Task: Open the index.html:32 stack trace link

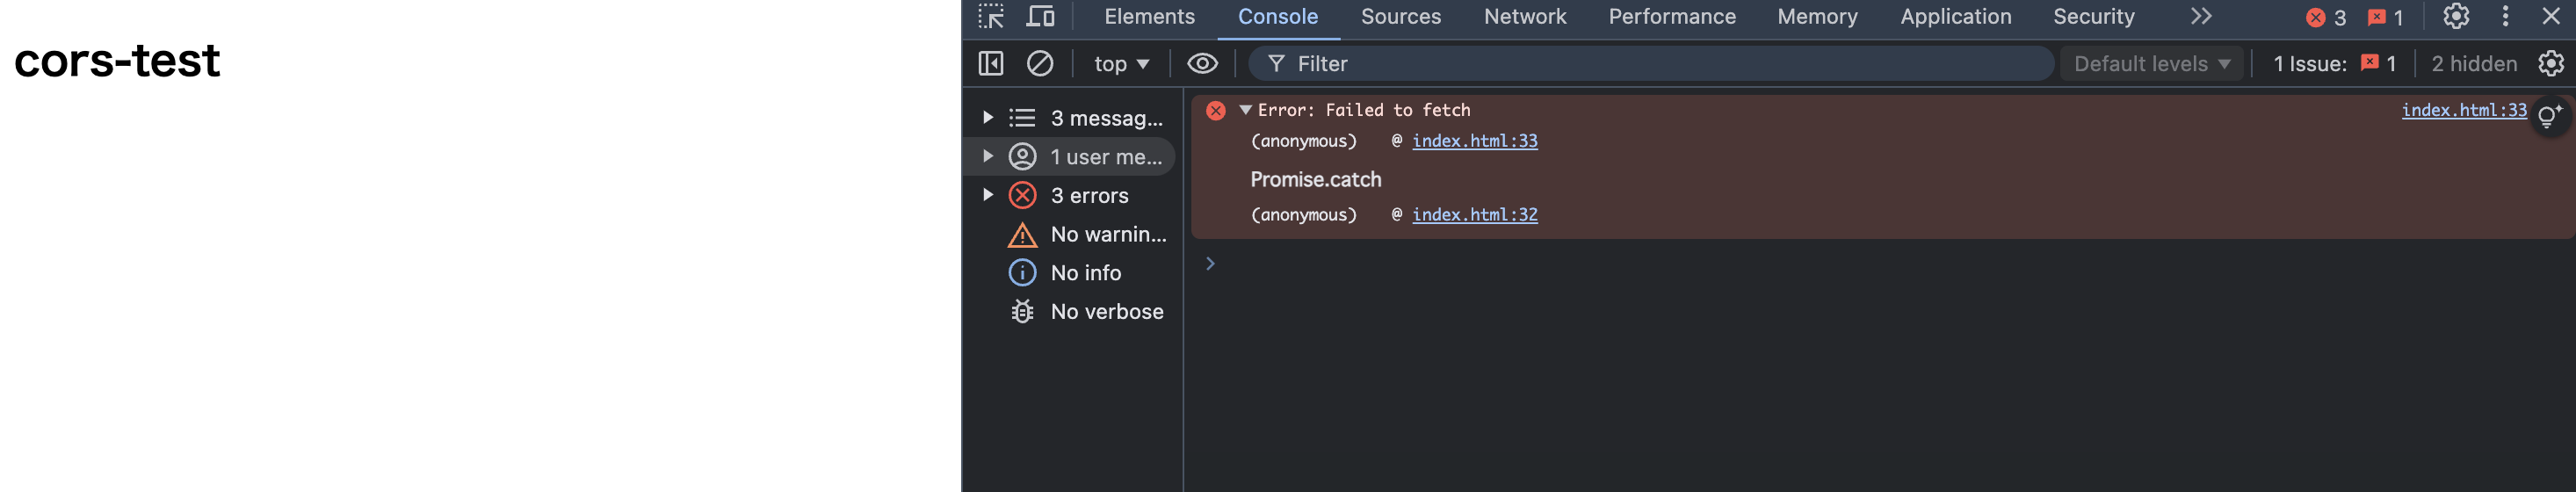Action: (1474, 215)
